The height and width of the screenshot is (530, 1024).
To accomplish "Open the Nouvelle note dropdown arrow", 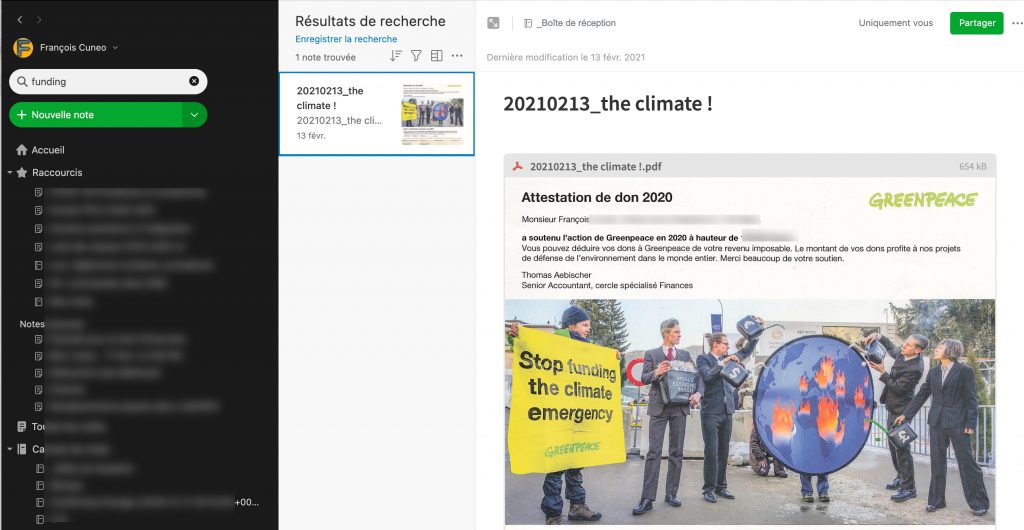I will coord(195,115).
